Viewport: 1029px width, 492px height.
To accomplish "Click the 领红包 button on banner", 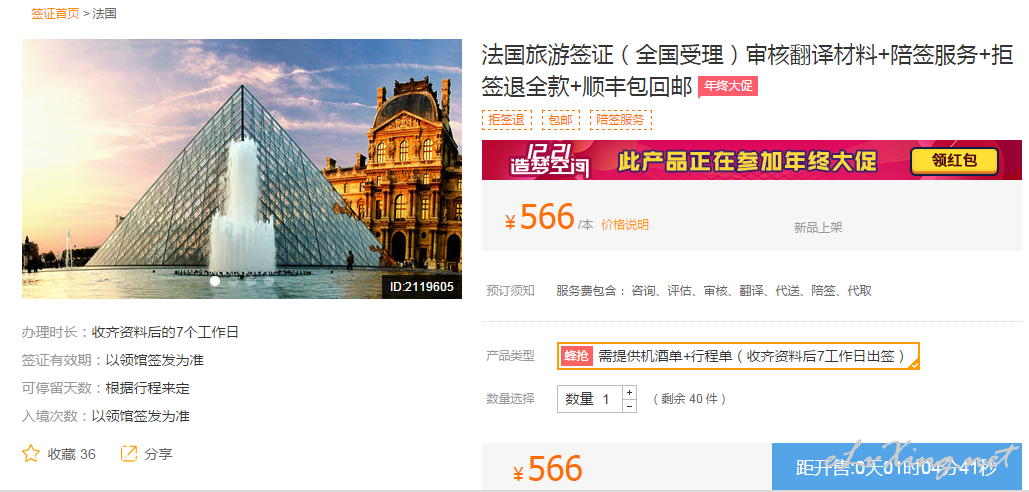I will click(955, 161).
